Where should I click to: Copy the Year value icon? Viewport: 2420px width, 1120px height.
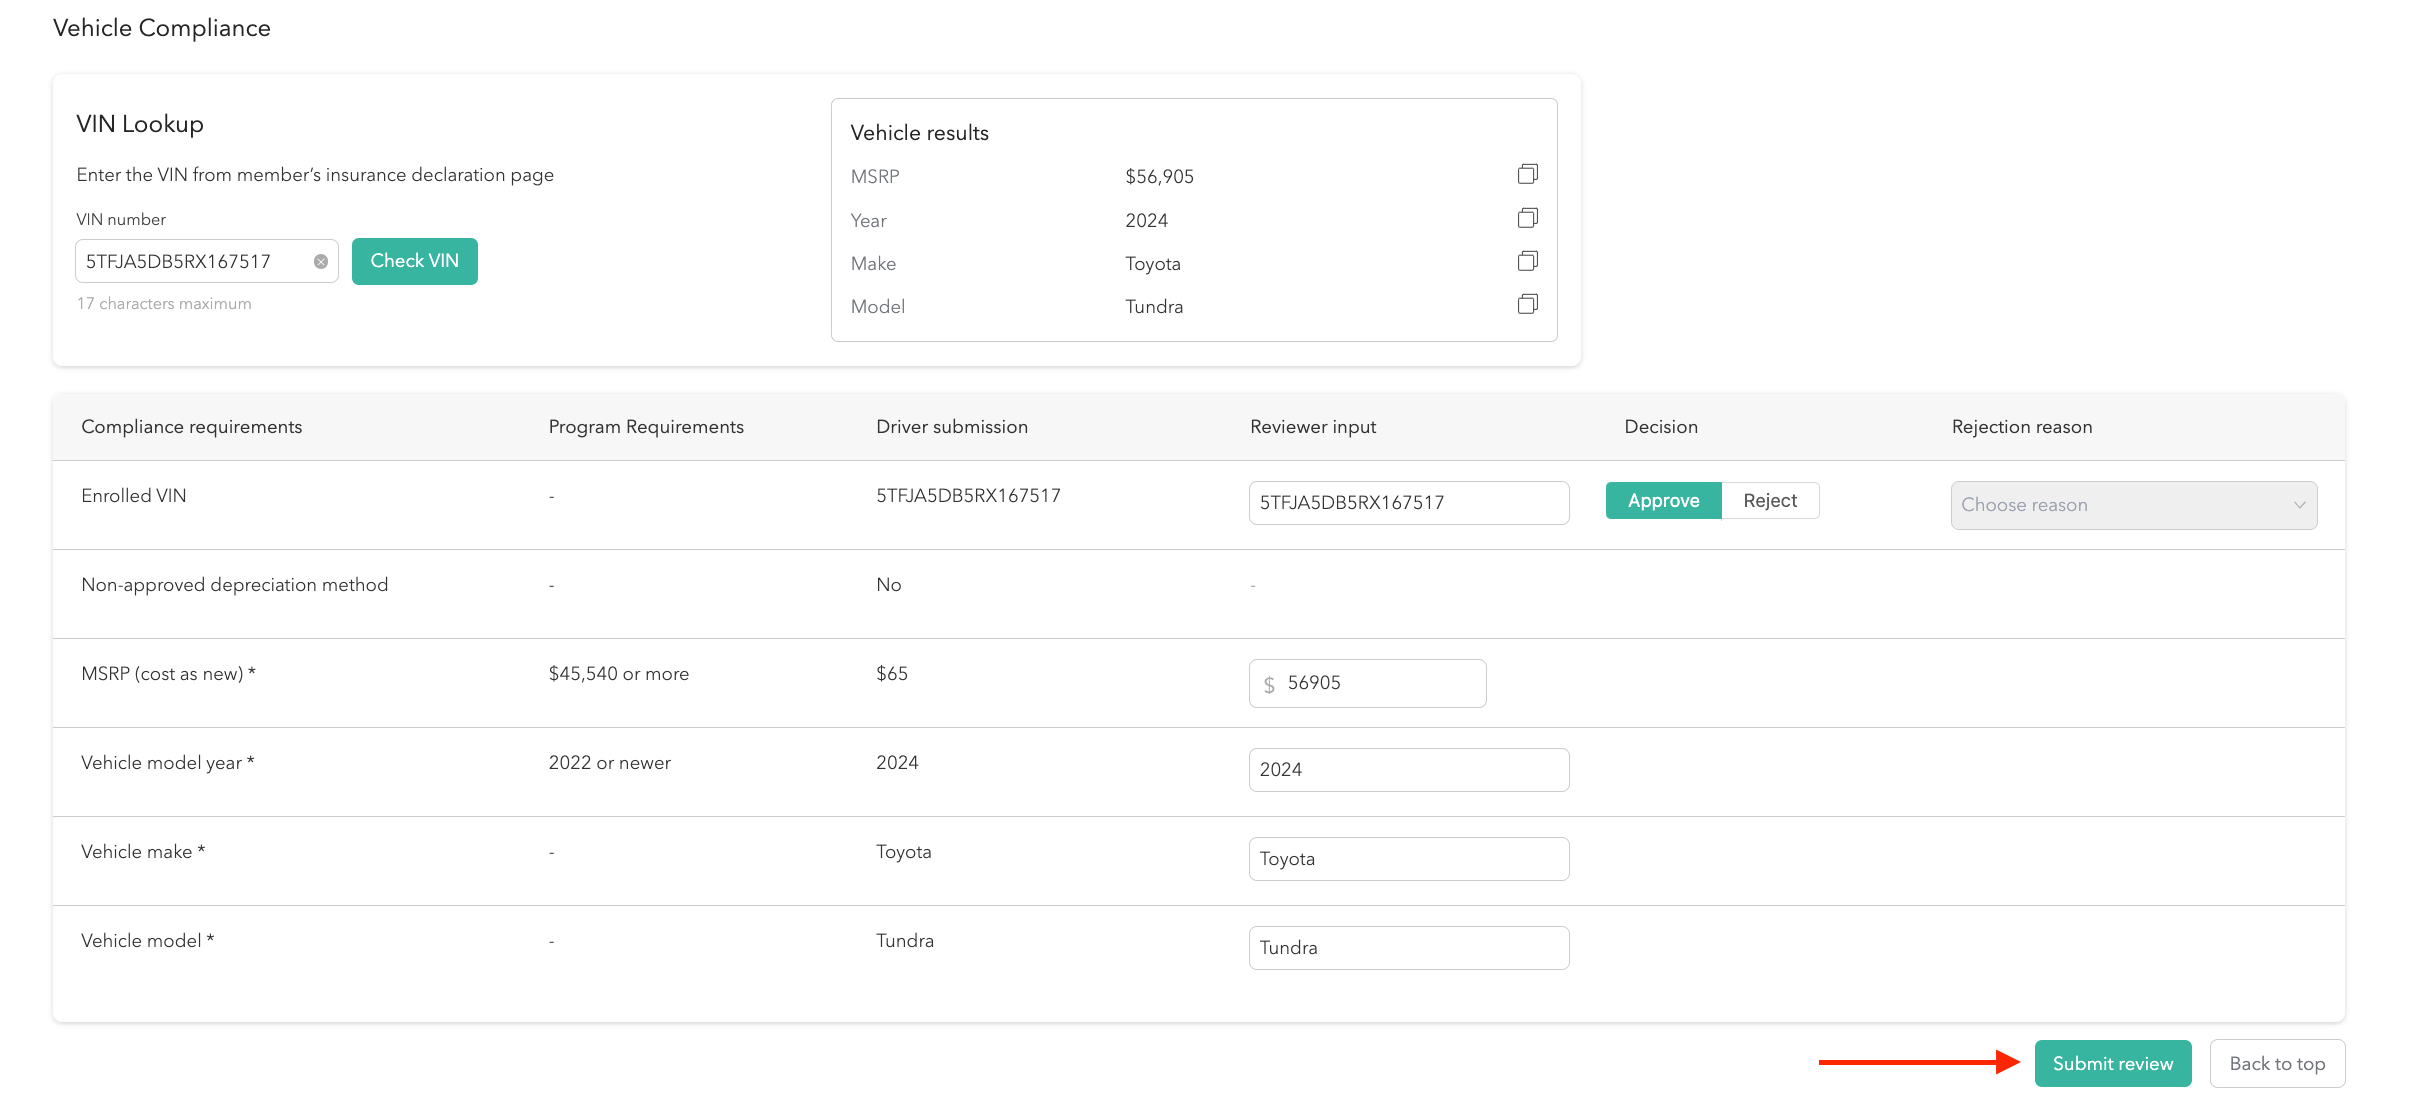point(1527,218)
